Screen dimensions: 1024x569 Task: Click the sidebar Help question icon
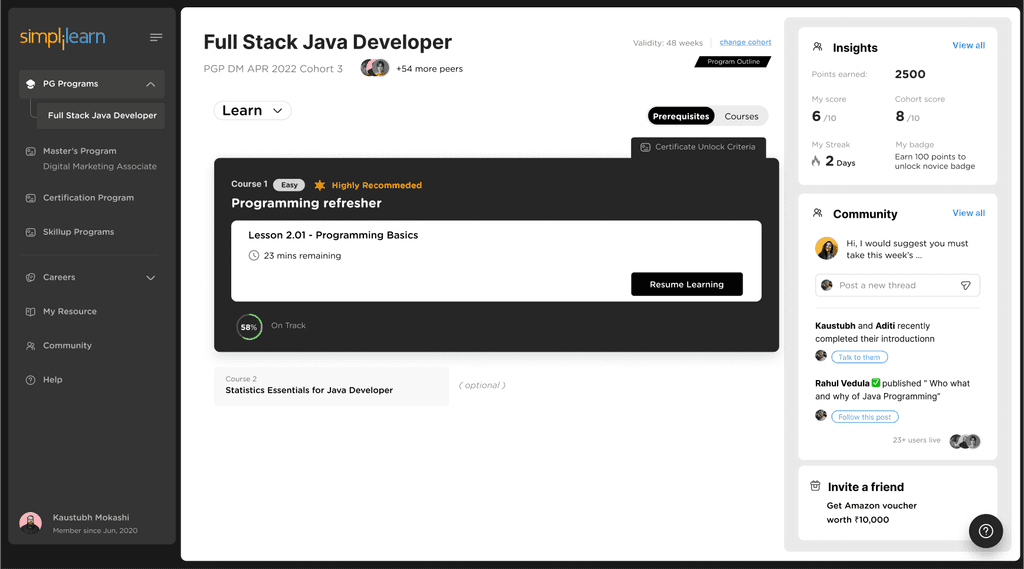coord(30,380)
